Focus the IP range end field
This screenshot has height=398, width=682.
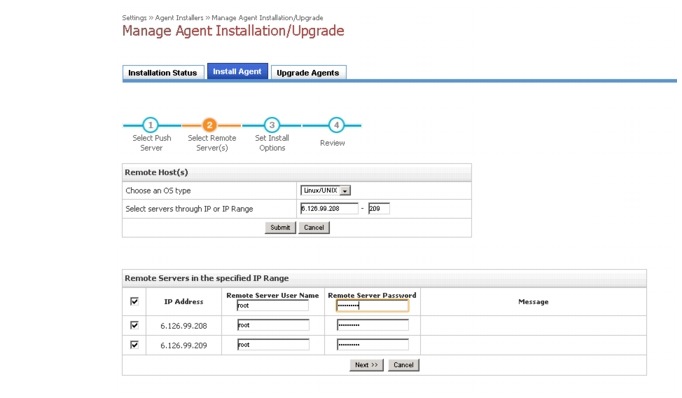[379, 209]
